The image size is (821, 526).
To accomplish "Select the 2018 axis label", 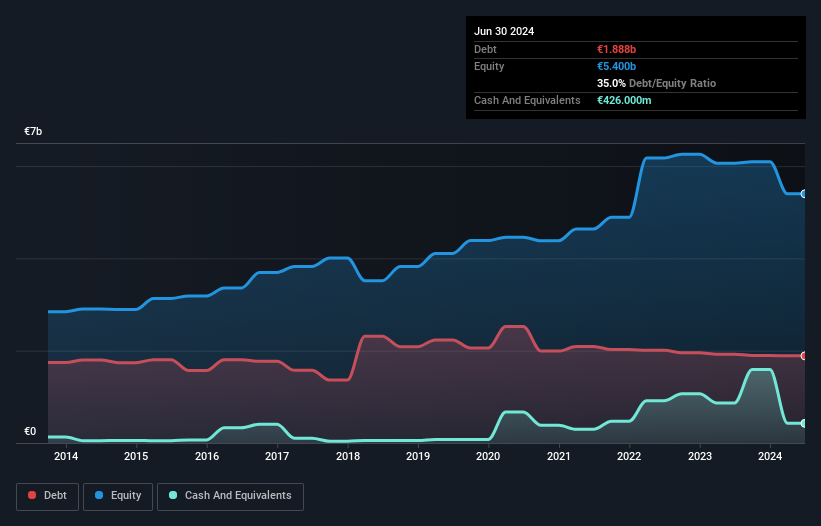I will 348,456.
